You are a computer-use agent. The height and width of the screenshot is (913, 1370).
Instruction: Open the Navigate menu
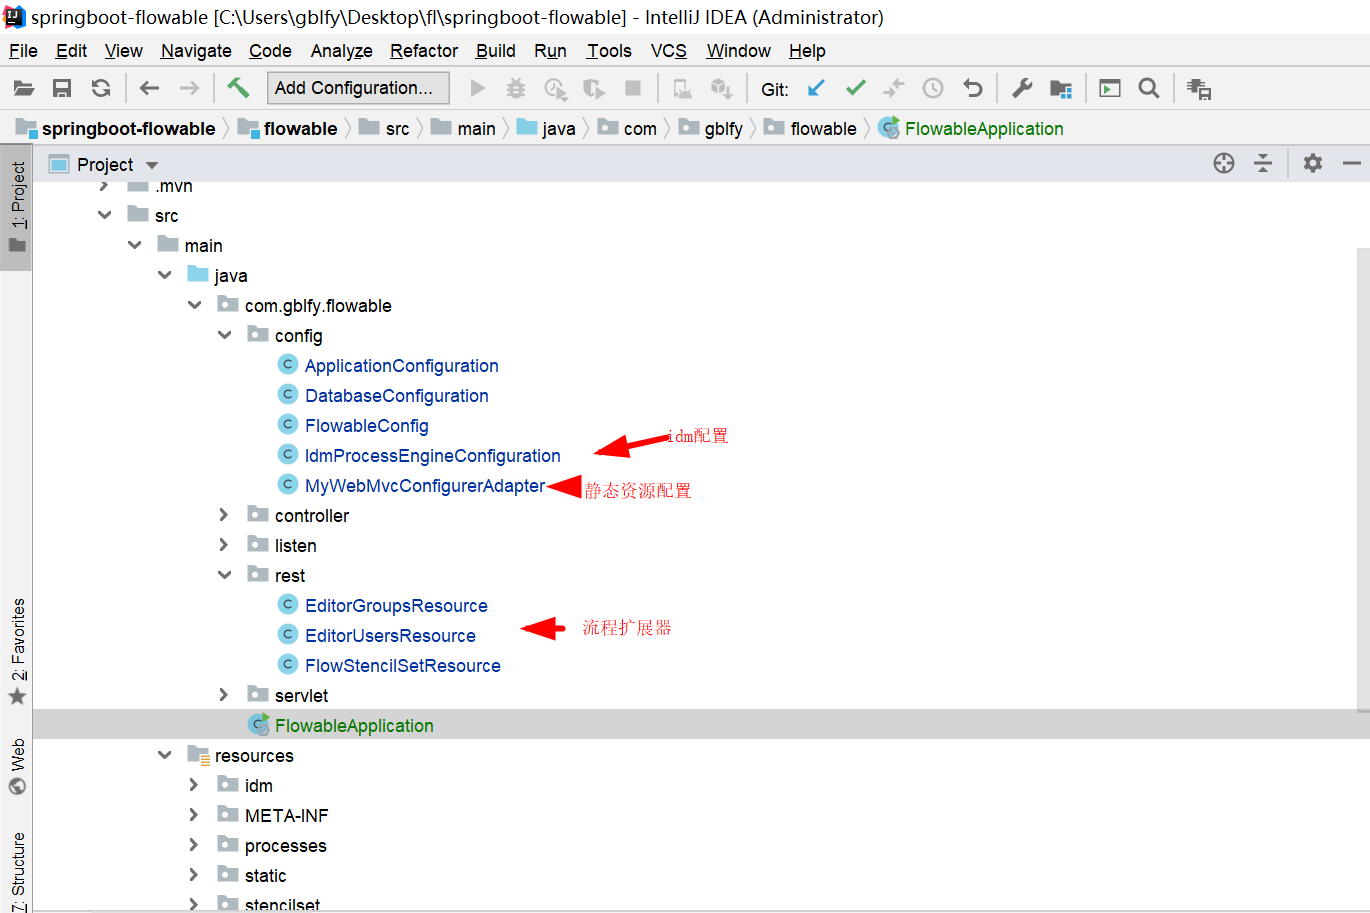[x=196, y=51]
